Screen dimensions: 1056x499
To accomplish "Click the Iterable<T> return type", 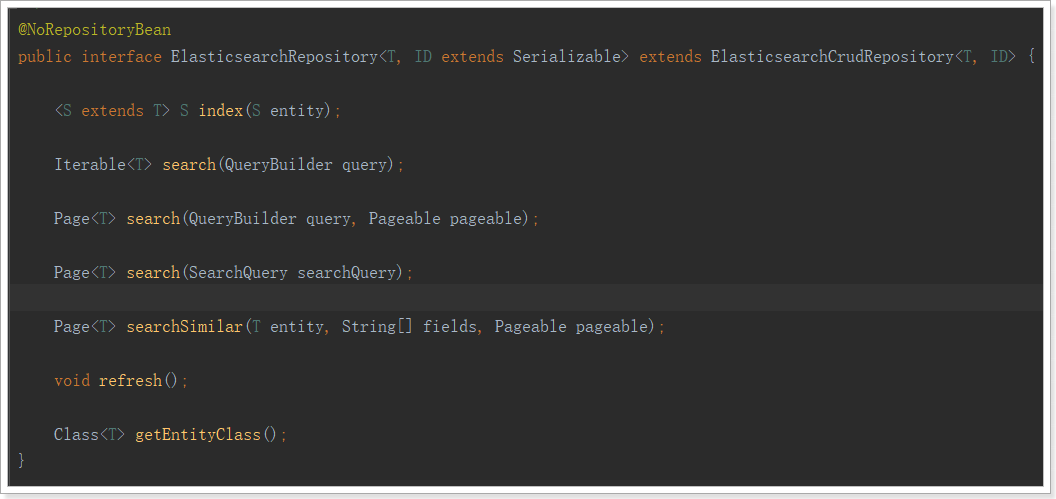I will tap(103, 165).
